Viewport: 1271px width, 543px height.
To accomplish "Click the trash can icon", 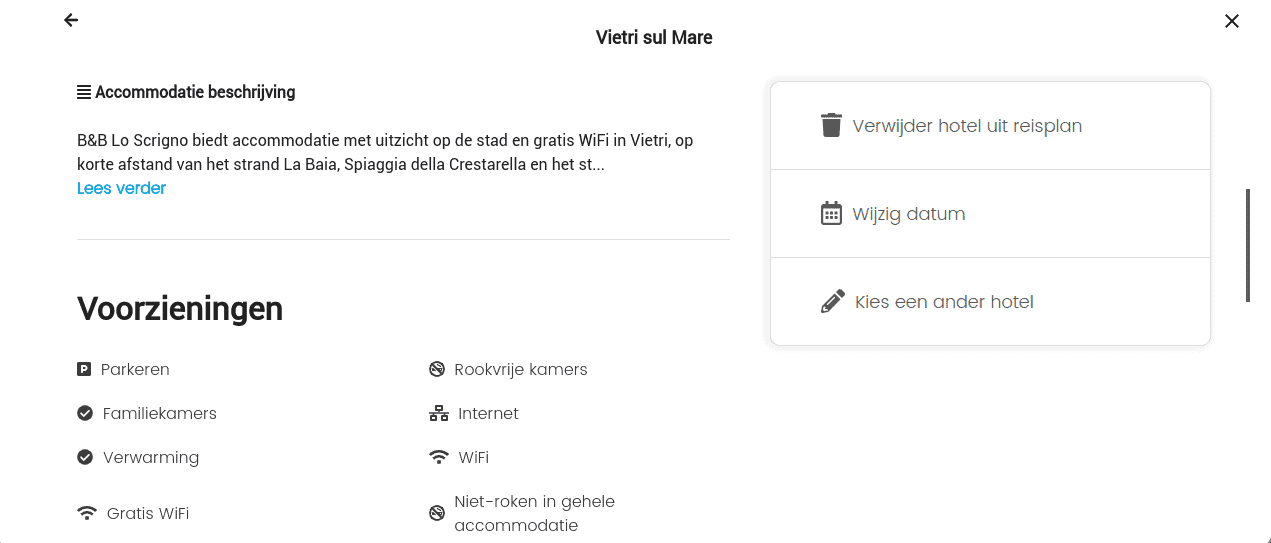I will (x=831, y=126).
